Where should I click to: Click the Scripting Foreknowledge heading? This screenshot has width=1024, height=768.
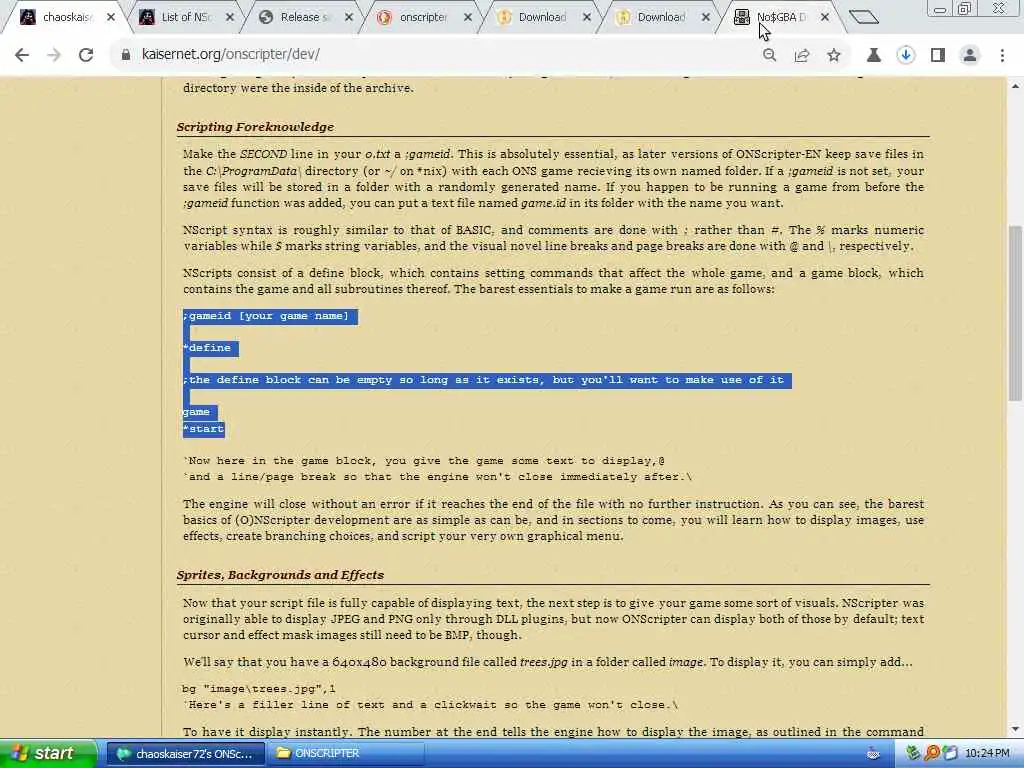(255, 127)
